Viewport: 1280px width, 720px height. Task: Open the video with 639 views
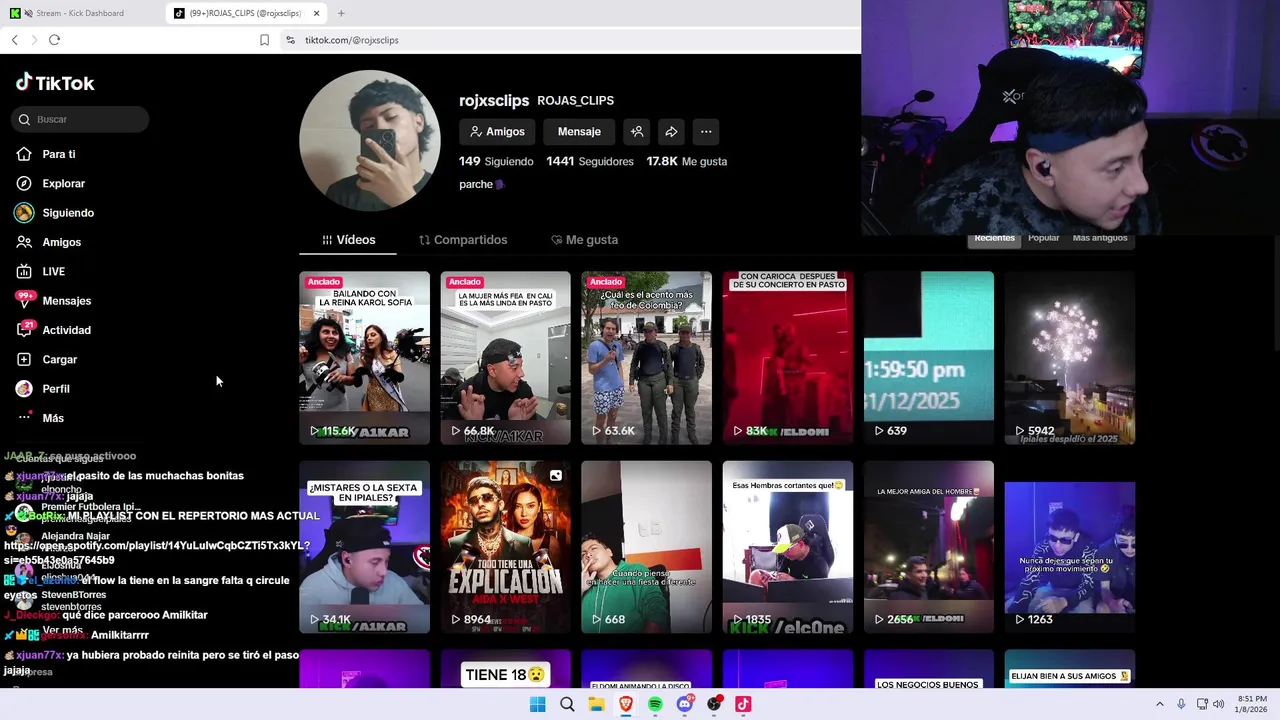point(929,358)
